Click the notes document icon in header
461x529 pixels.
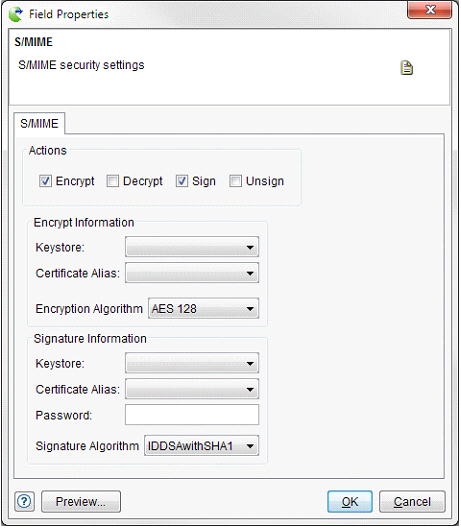coord(407,67)
